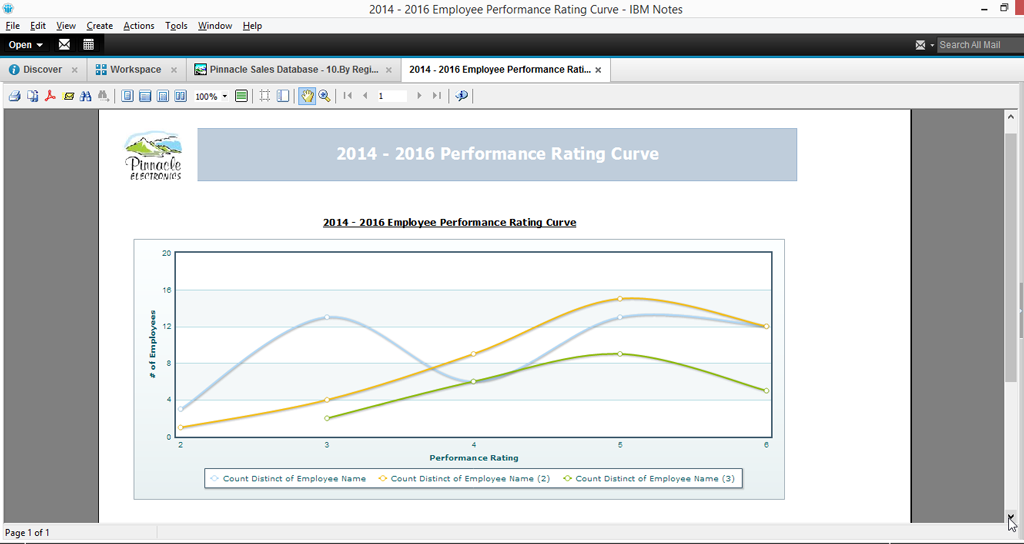Image resolution: width=1024 pixels, height=544 pixels.
Task: Open the Mail envelope icon beside Open
Action: pyautogui.click(x=64, y=45)
